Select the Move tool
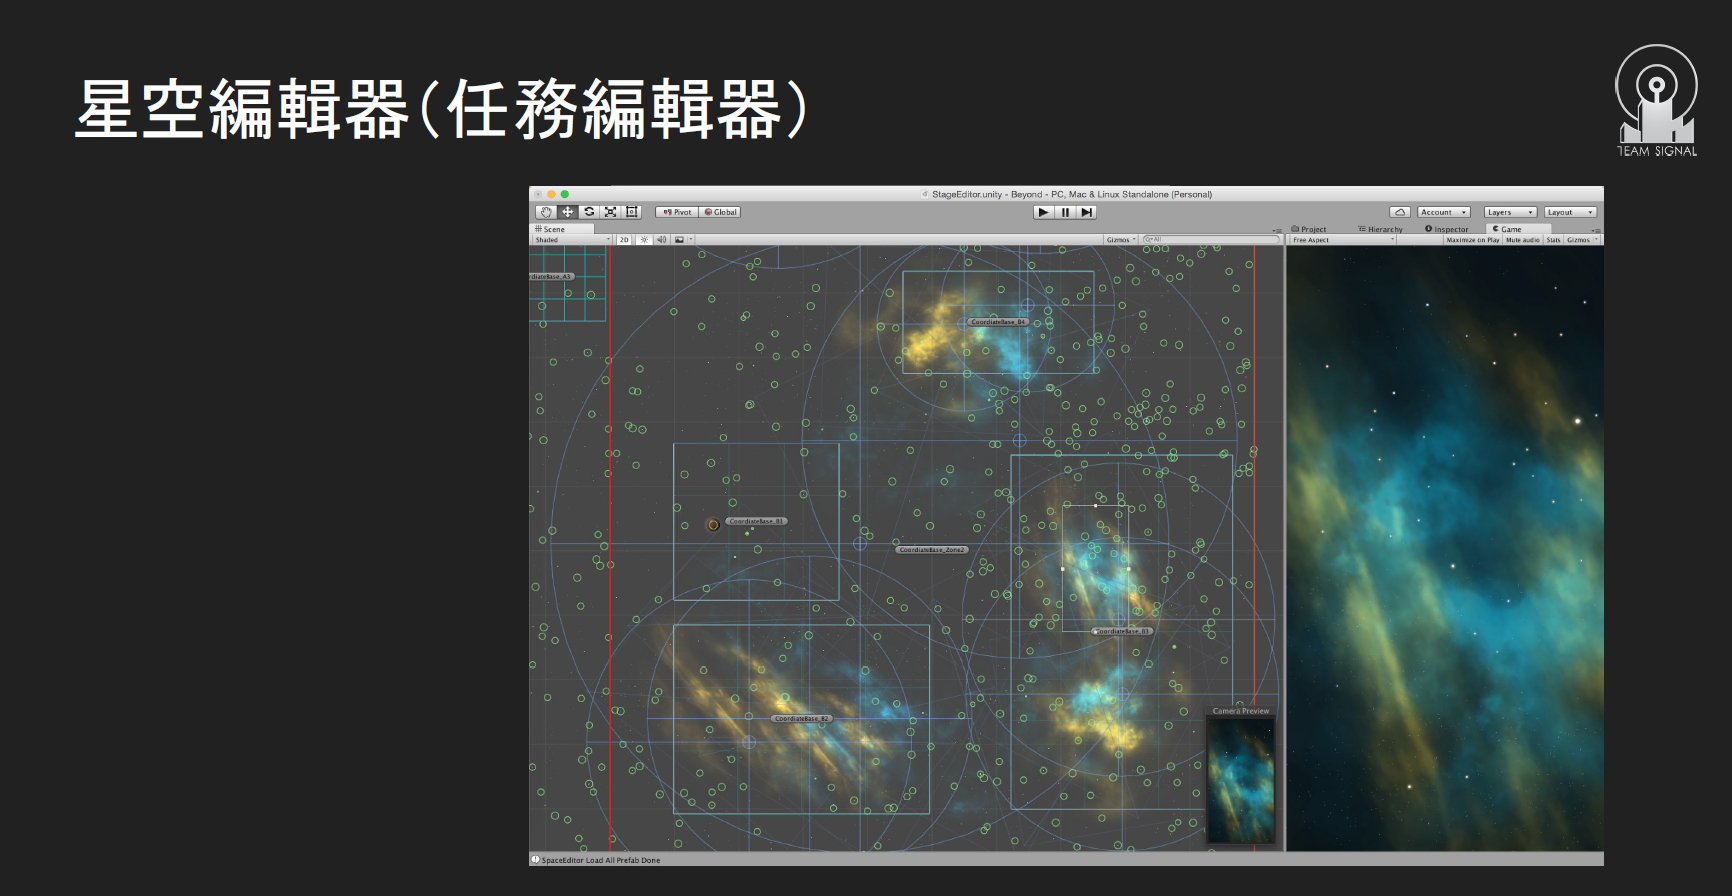 pyautogui.click(x=567, y=212)
